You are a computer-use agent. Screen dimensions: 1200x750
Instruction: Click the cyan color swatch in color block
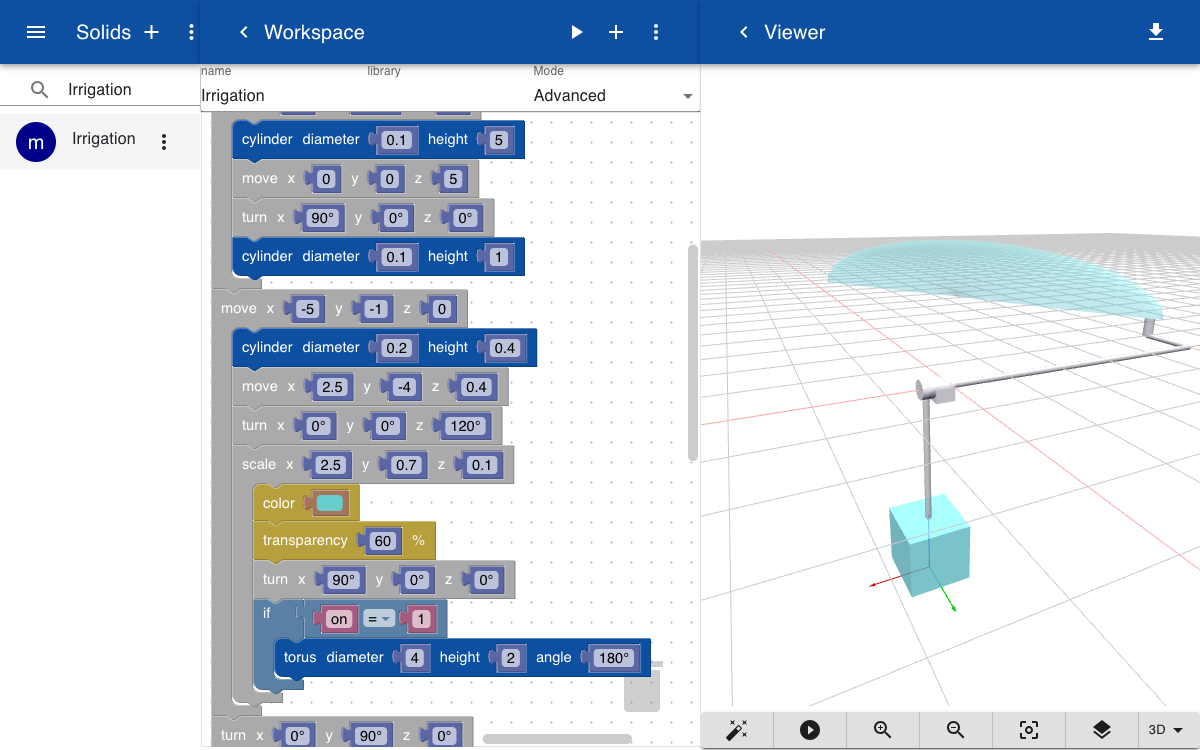(330, 503)
